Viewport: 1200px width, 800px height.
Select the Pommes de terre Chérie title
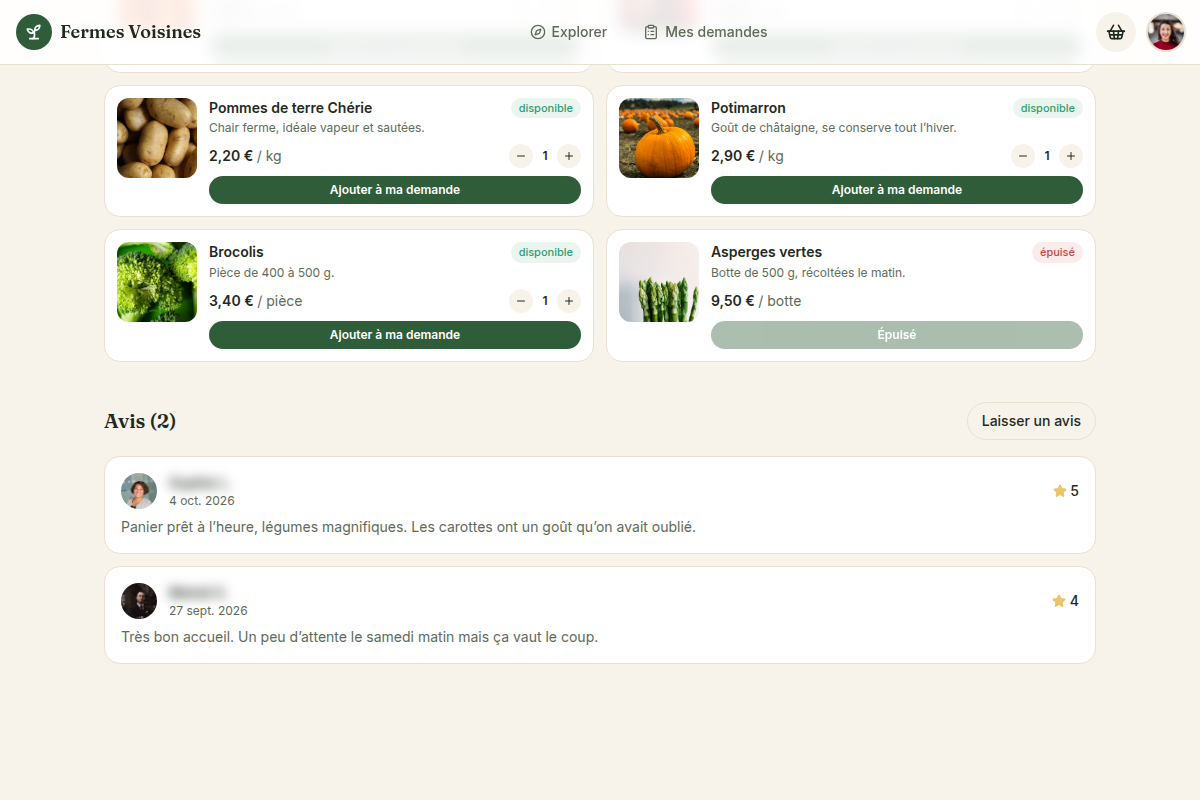pyautogui.click(x=290, y=108)
